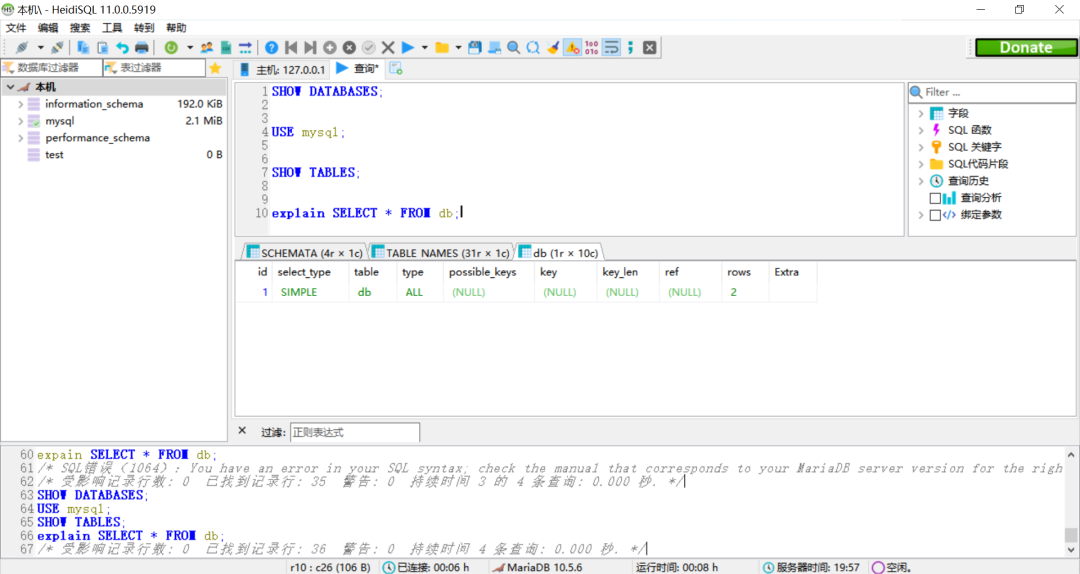Tick the 绑定参数 checkbox
1080x574 pixels.
click(936, 215)
